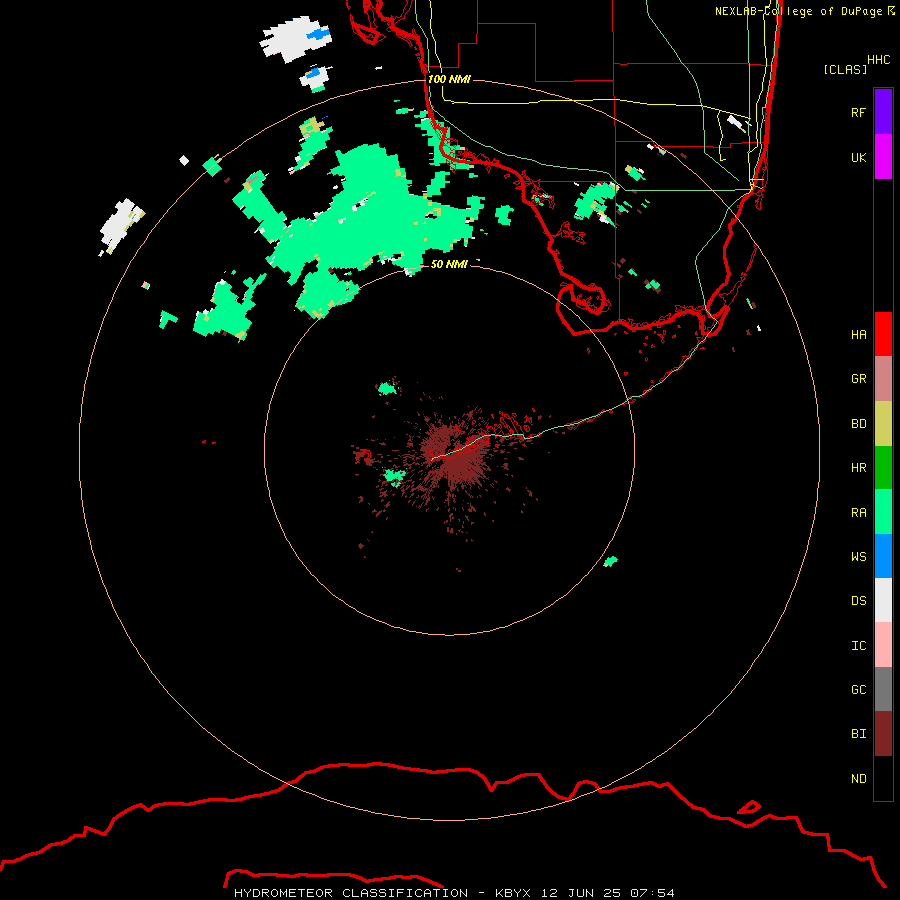Click the small green rain cell southeast near 50 NMI ring
The height and width of the screenshot is (900, 900).
[610, 561]
